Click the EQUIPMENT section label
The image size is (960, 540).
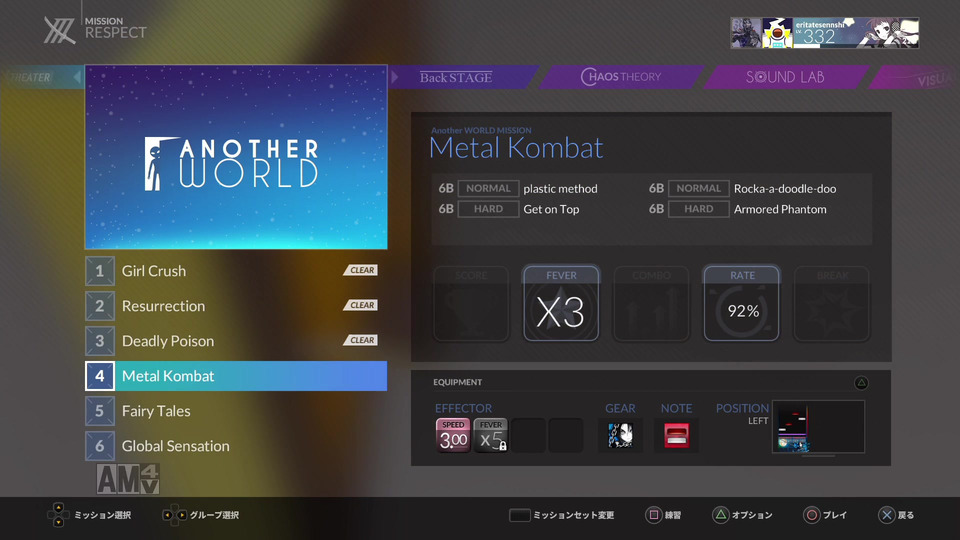coord(457,382)
